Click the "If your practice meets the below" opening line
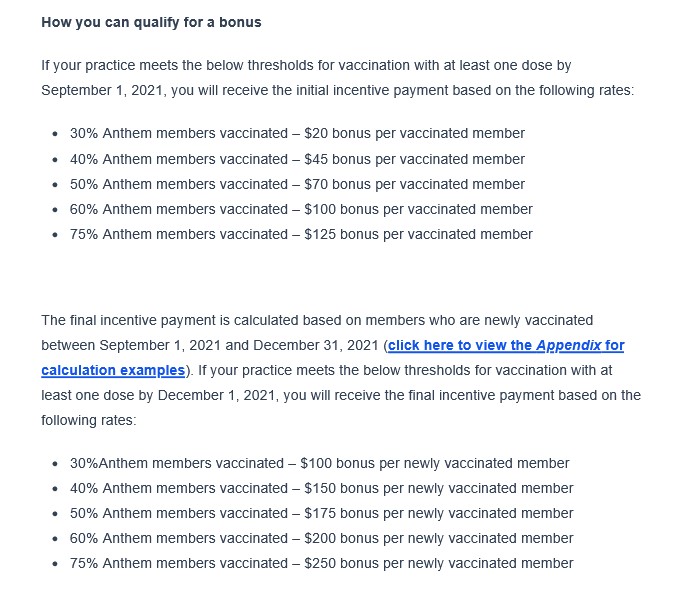The width and height of the screenshot is (691, 601). point(306,65)
